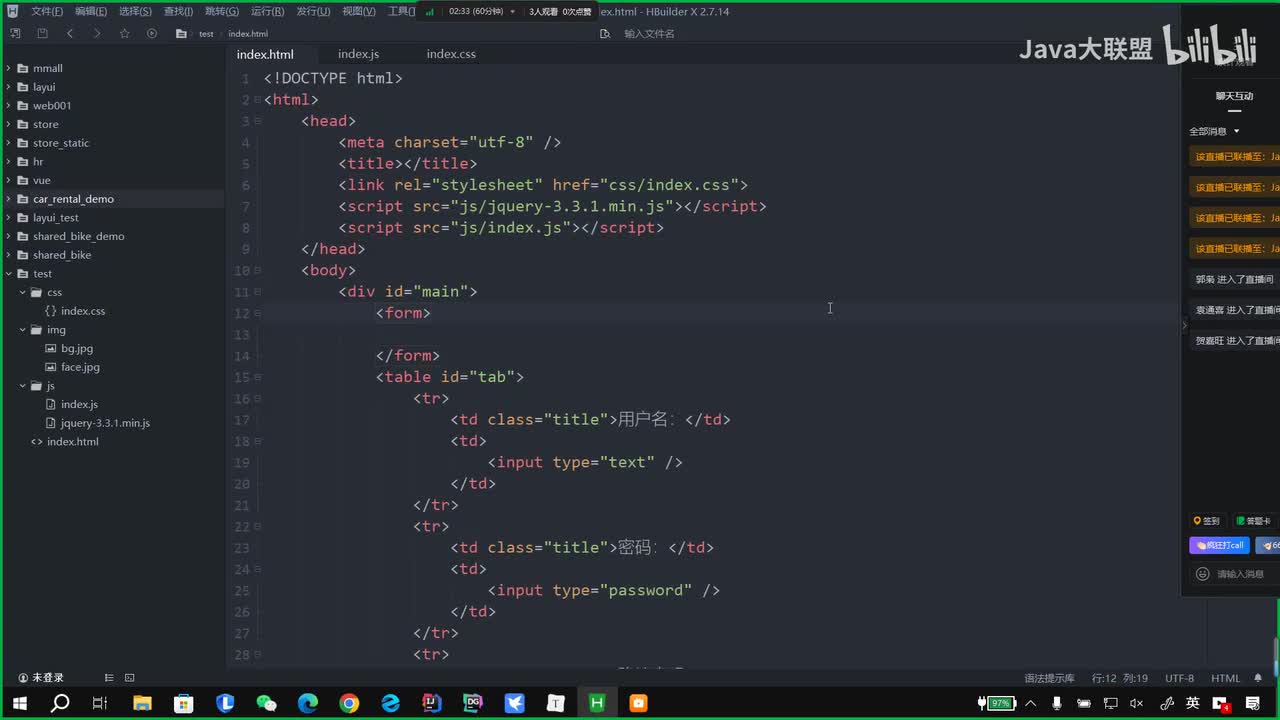The width and height of the screenshot is (1280, 720).
Task: Open the 运行(R) menu
Action: pyautogui.click(x=267, y=11)
